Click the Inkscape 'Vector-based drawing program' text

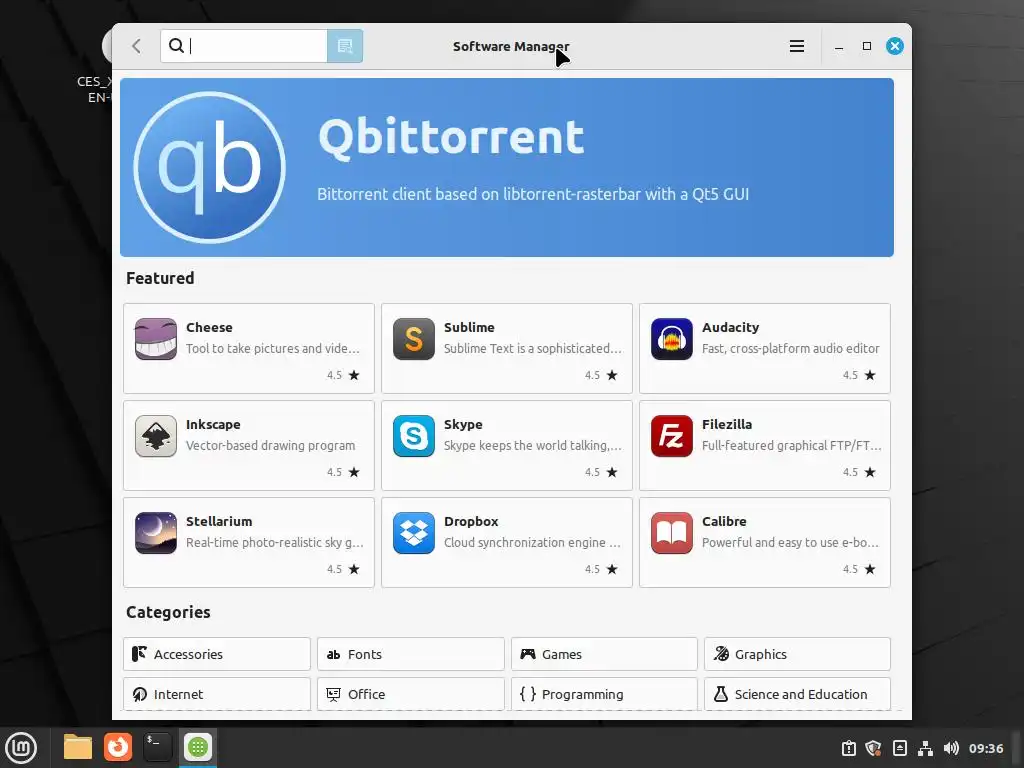(x=270, y=445)
